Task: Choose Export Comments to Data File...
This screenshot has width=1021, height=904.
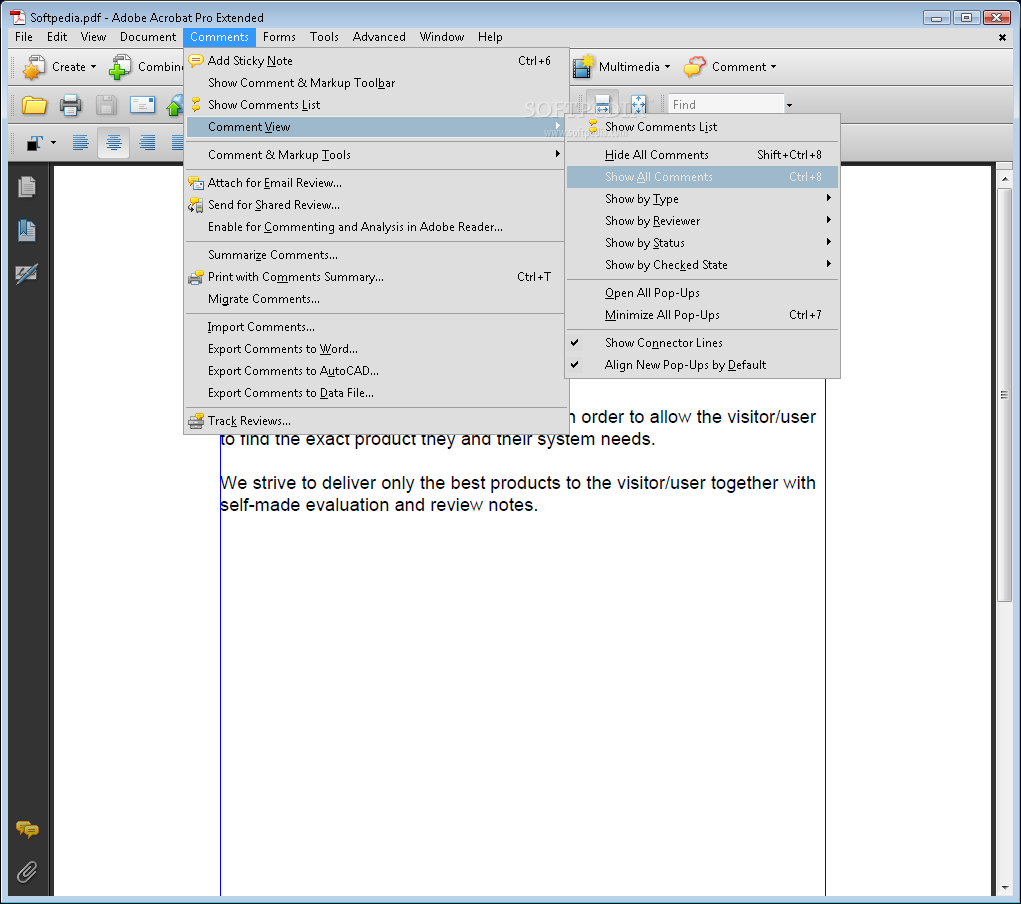Action: coord(376,393)
